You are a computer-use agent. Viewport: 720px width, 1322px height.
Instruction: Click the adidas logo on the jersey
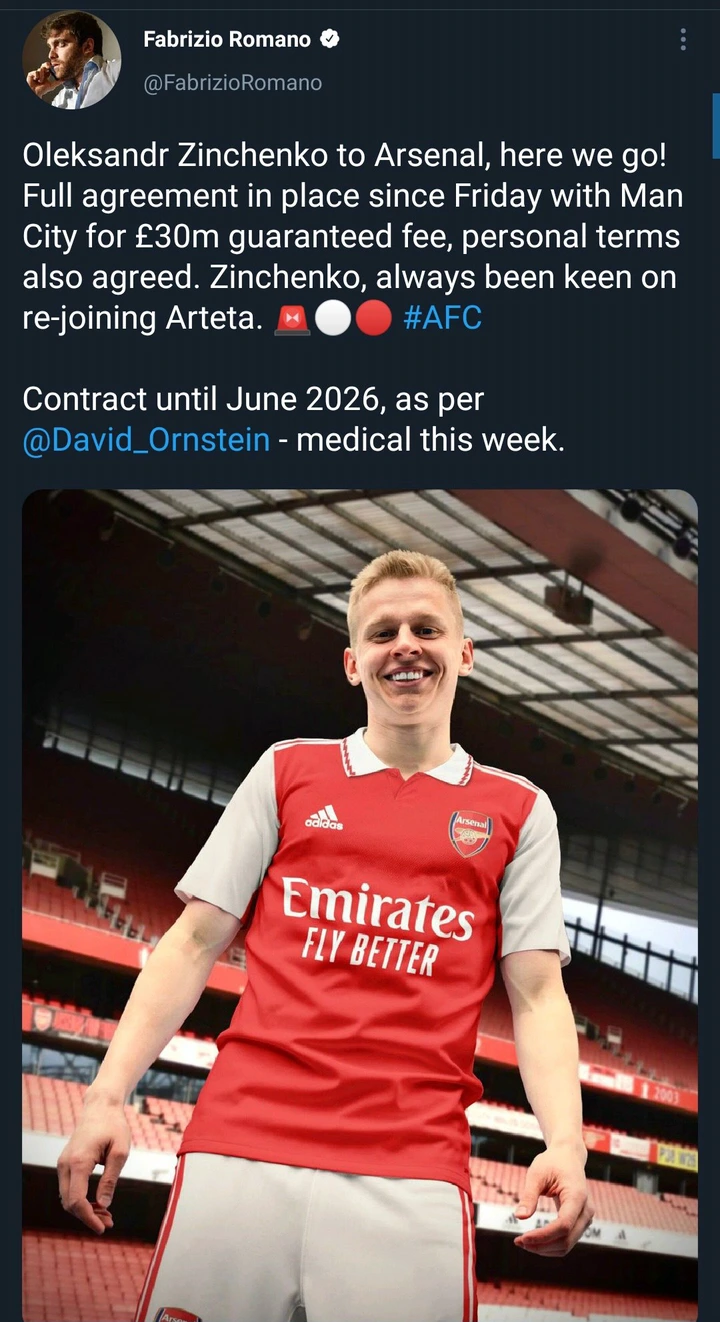point(324,818)
